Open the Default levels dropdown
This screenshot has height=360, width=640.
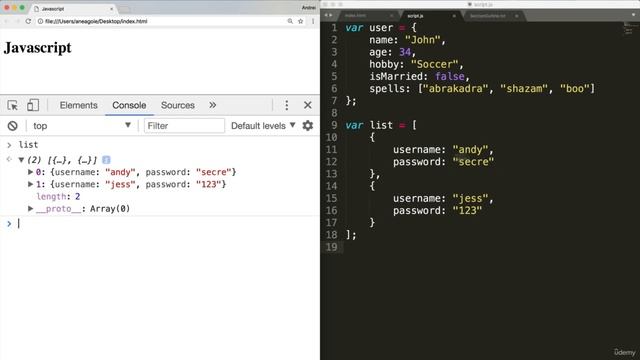(263, 126)
